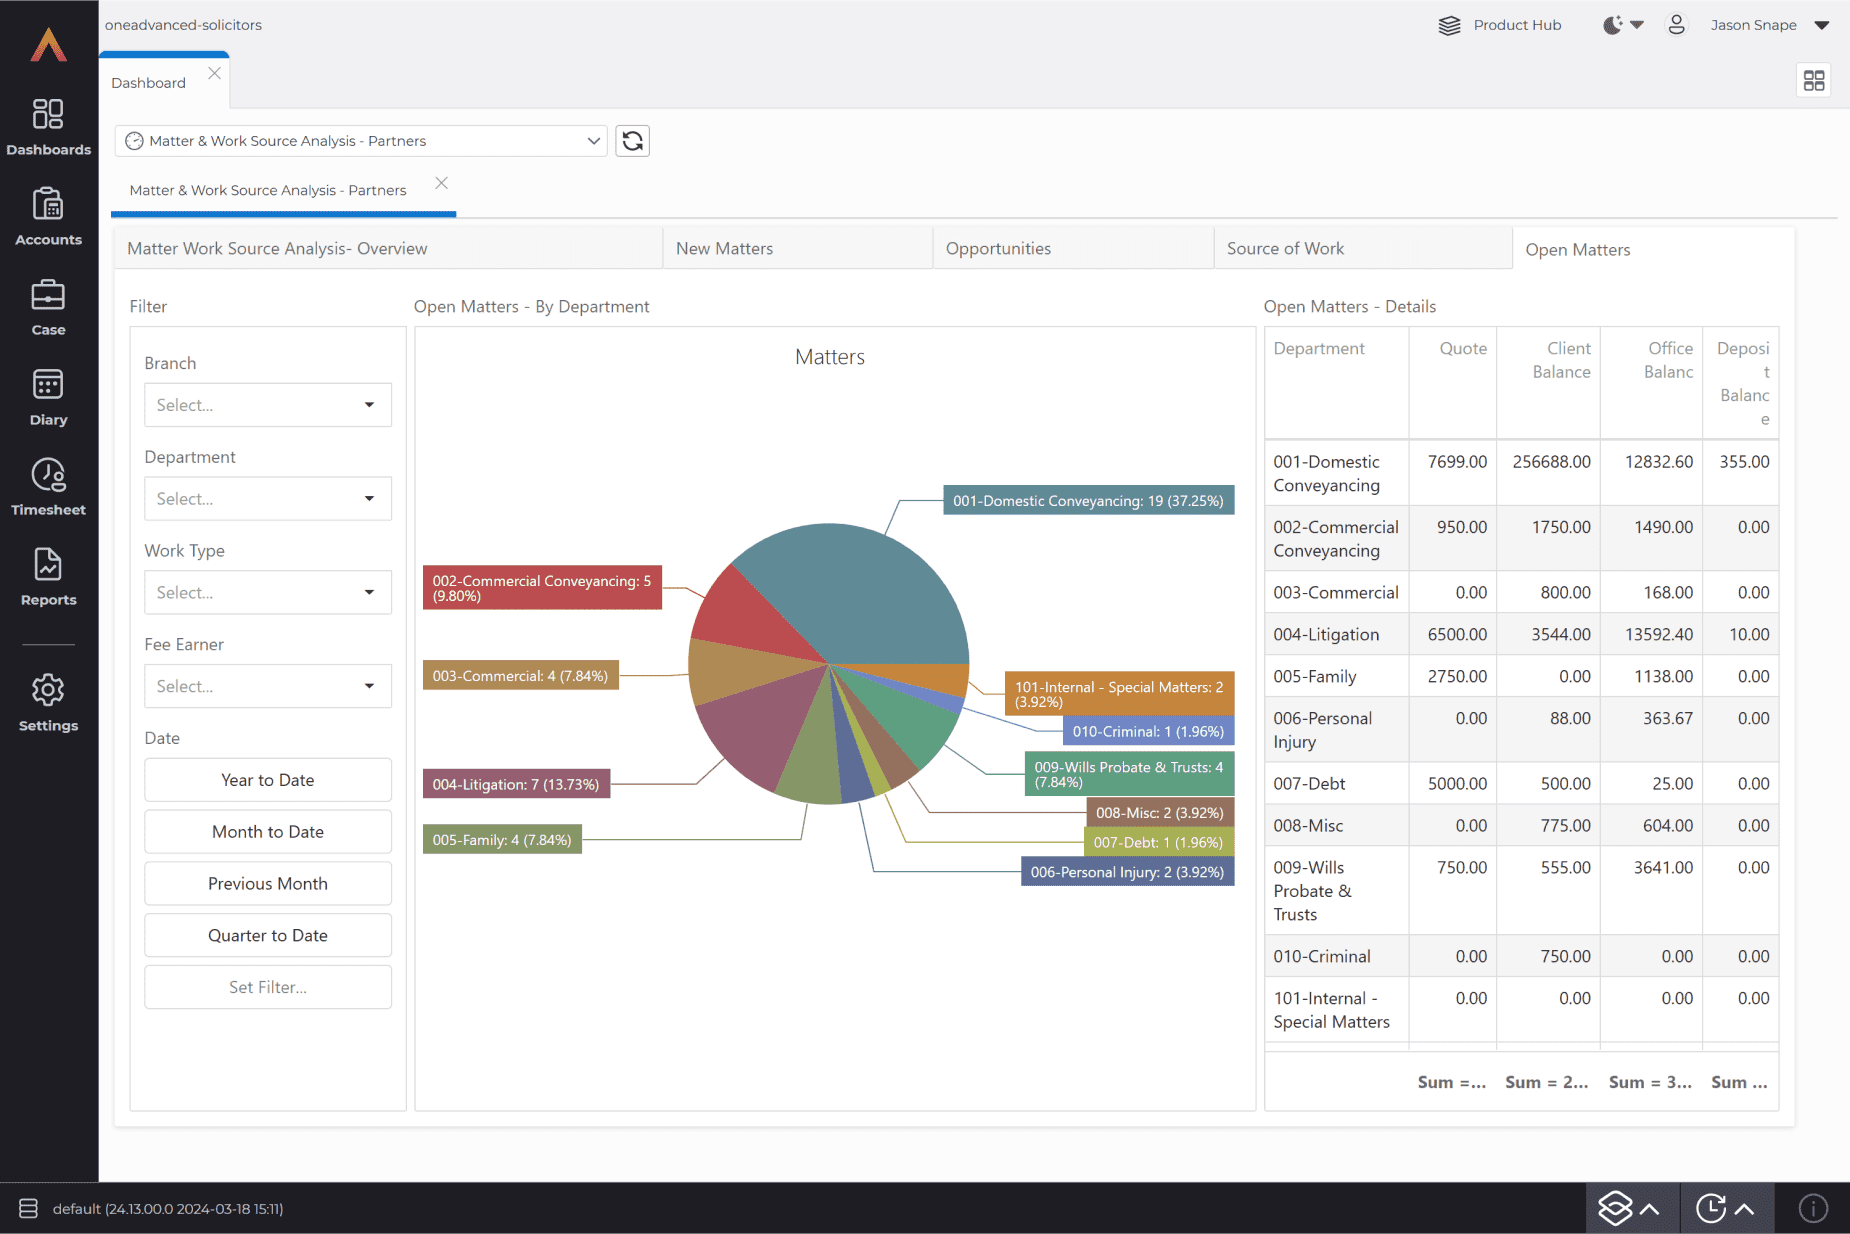Image resolution: width=1850 pixels, height=1234 pixels.
Task: Toggle dark mode theme switcher
Action: [x=1622, y=25]
